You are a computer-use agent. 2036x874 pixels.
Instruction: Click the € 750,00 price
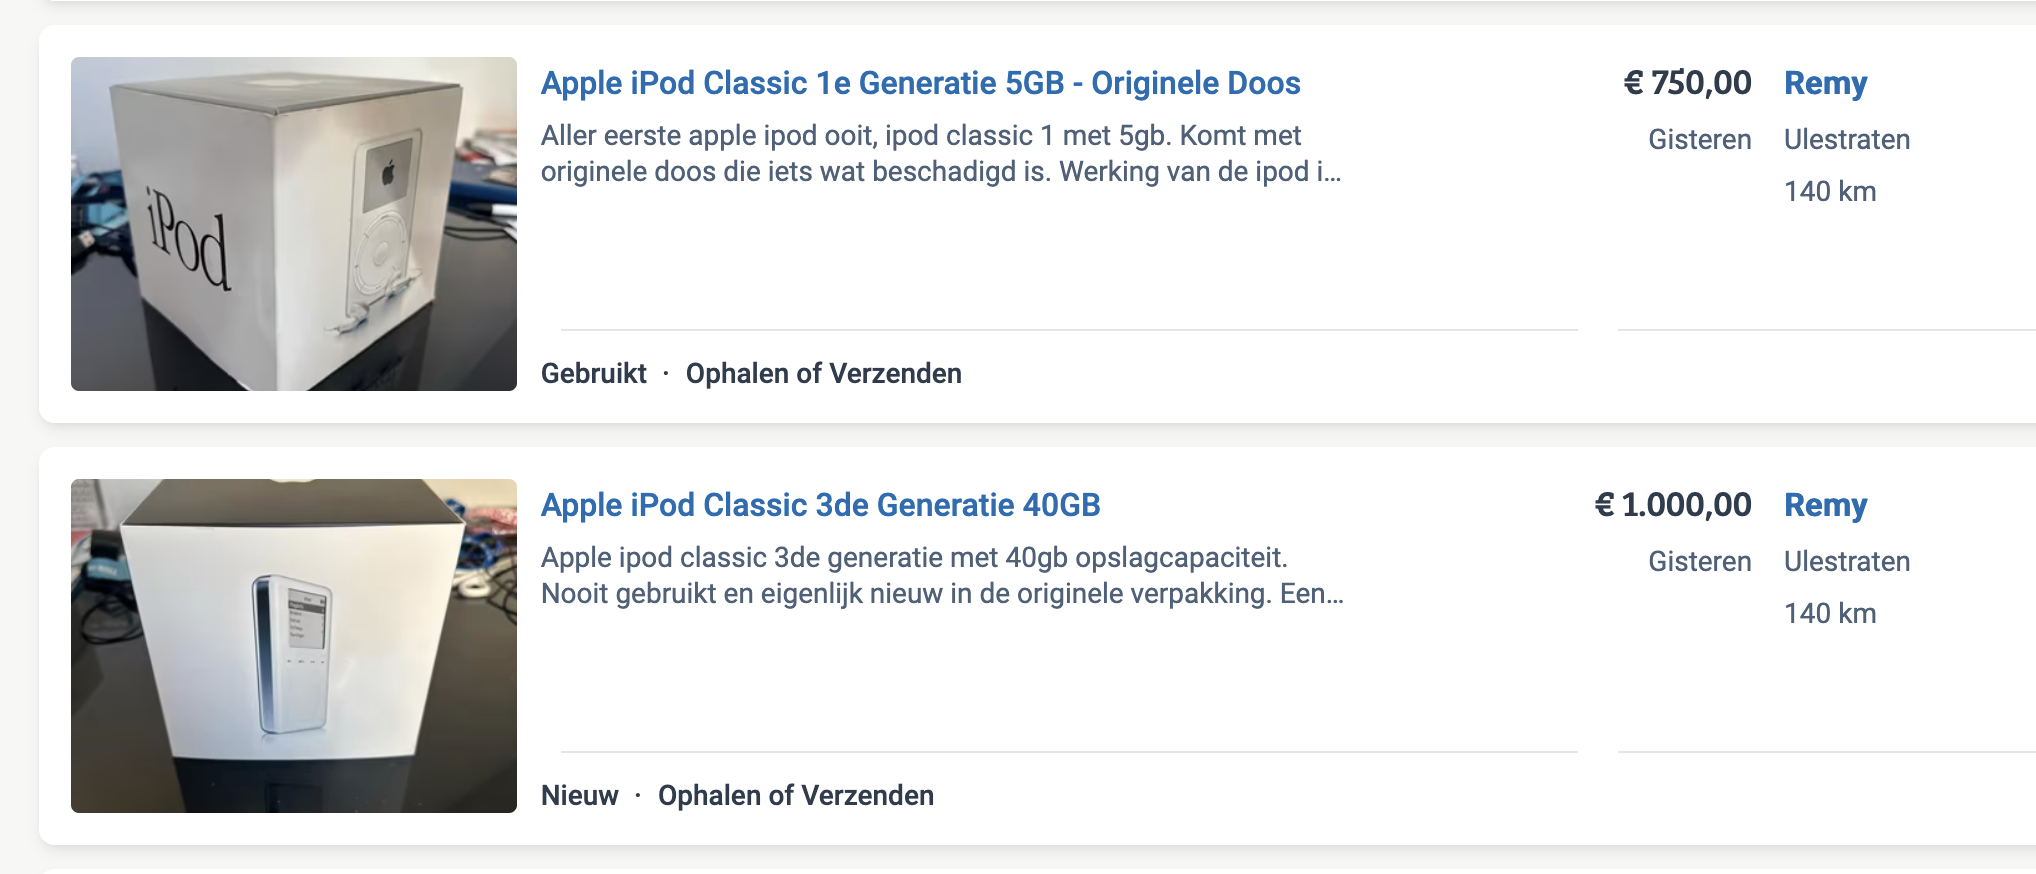[x=1687, y=83]
